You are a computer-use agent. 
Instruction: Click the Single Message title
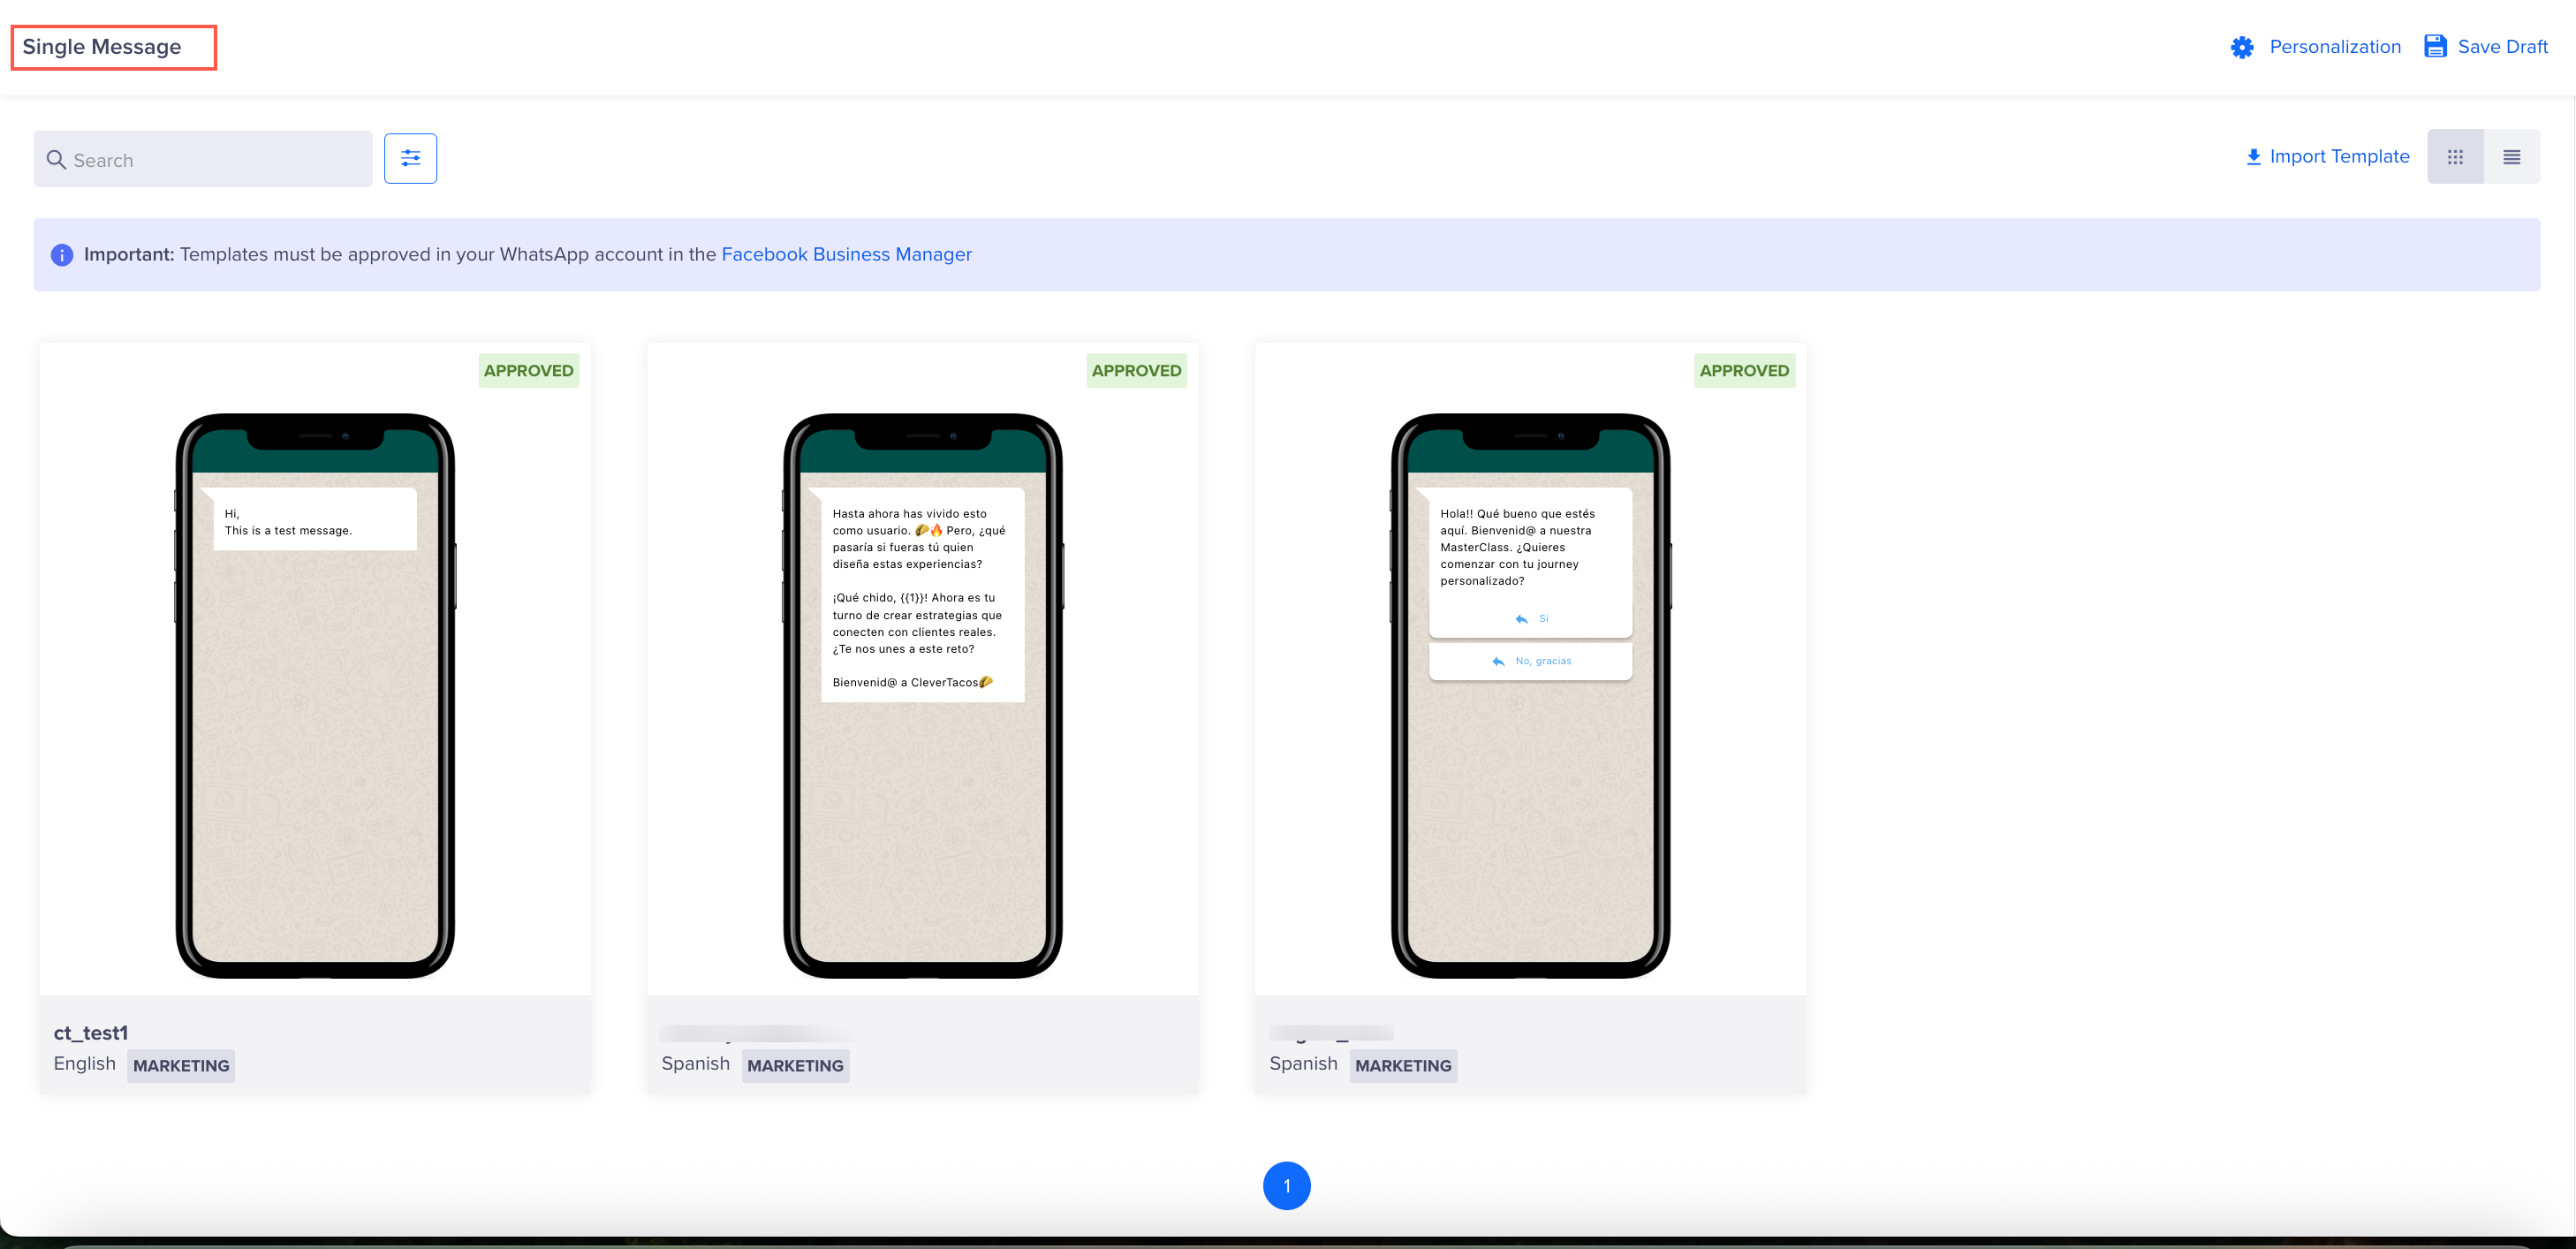click(x=102, y=47)
